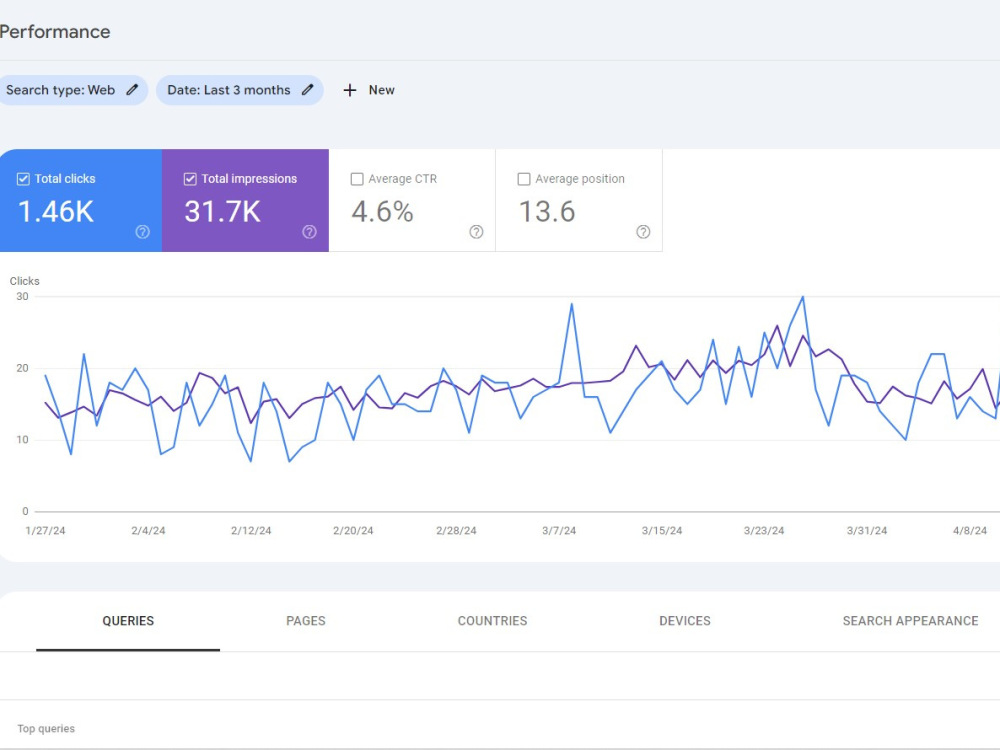Viewport: 1000px width, 750px height.
Task: Click the Performance page heading
Action: tap(55, 32)
